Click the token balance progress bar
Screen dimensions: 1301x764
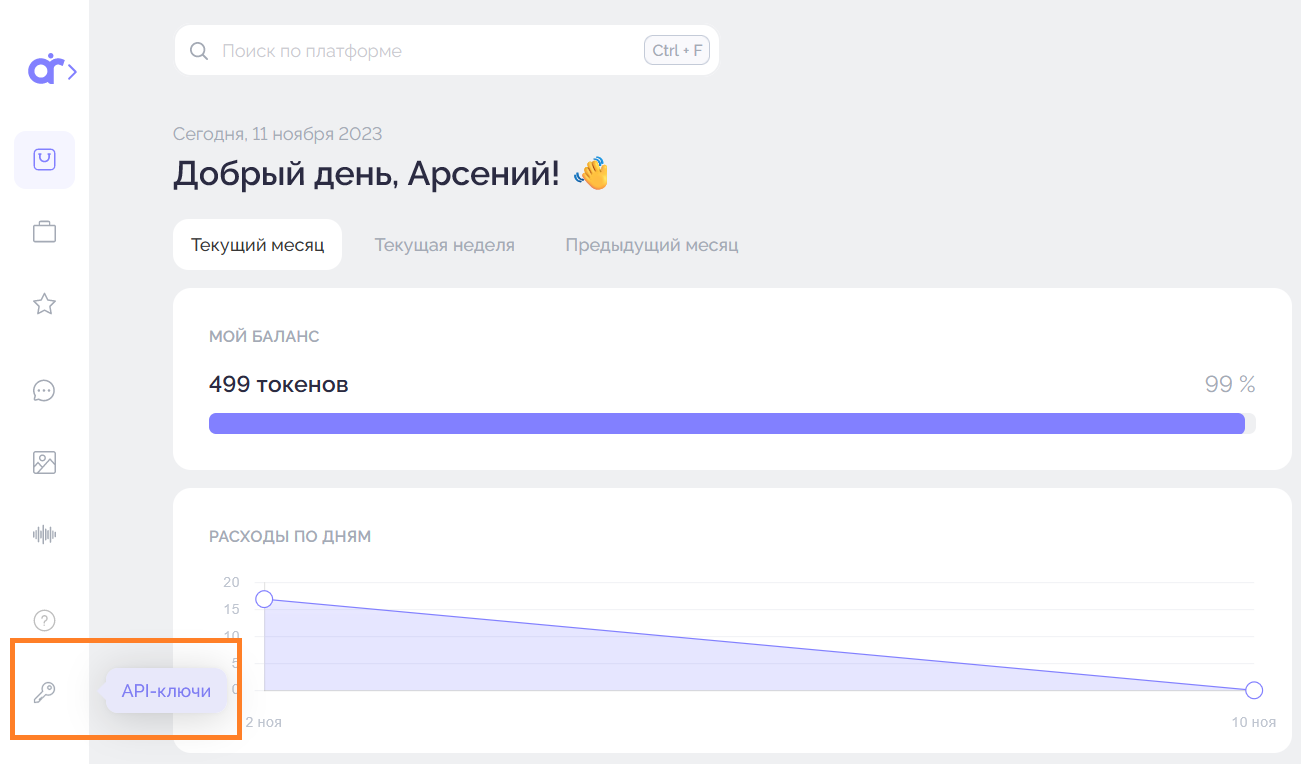732,423
